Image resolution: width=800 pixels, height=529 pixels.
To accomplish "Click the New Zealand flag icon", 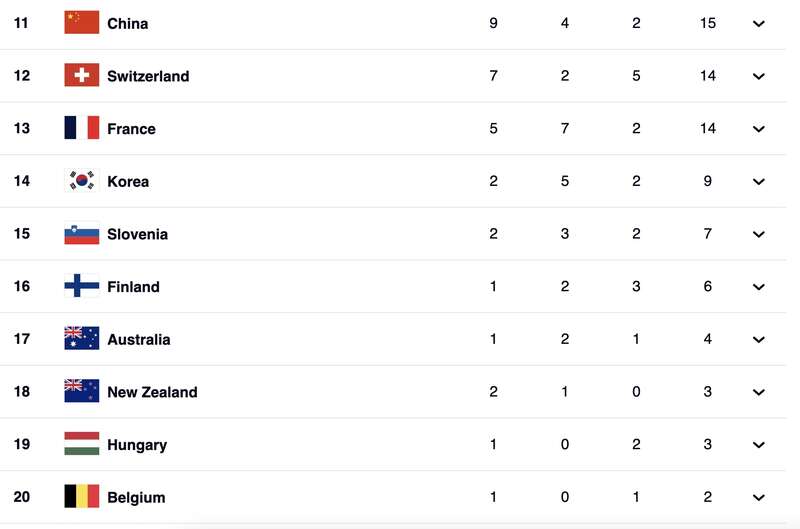I will click(x=81, y=392).
